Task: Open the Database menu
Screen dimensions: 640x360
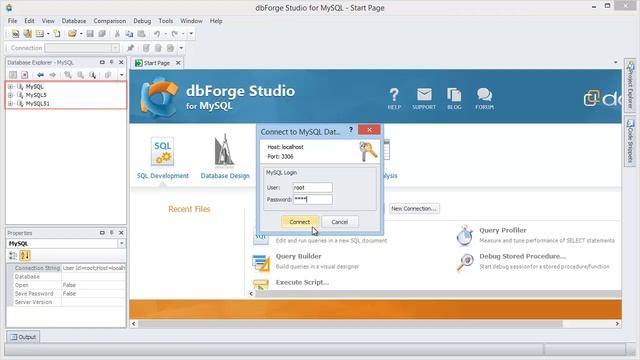Action: [74, 21]
